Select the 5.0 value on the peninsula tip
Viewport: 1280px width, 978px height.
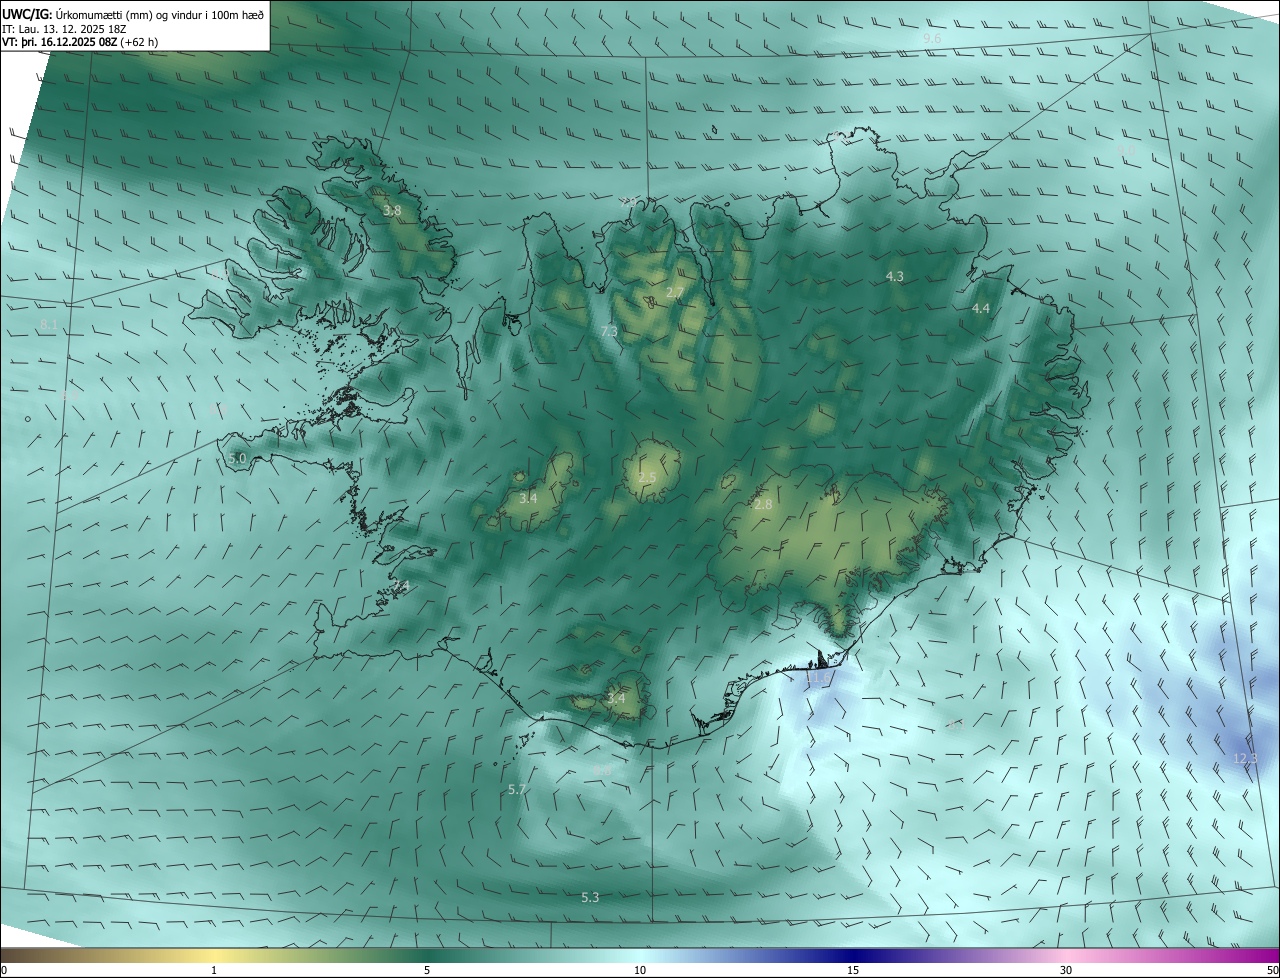(x=237, y=459)
